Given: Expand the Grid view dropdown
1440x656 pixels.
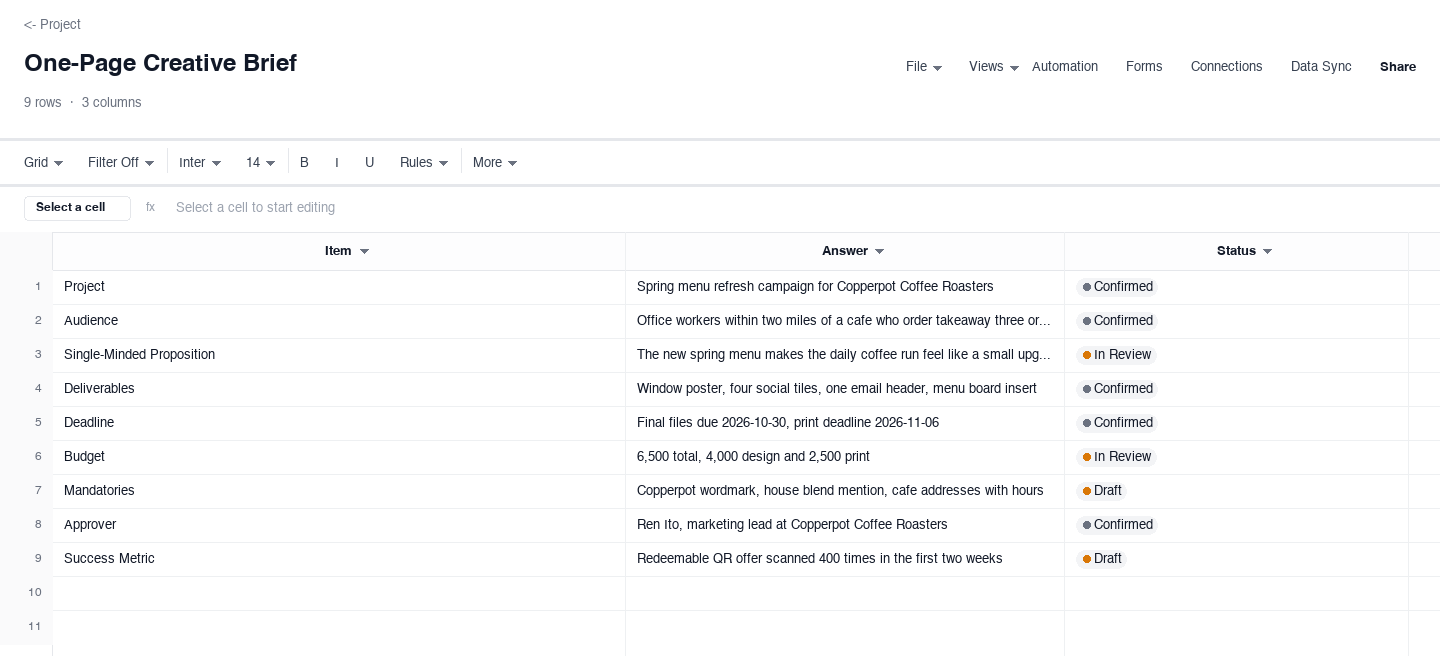Looking at the screenshot, I should 44,162.
